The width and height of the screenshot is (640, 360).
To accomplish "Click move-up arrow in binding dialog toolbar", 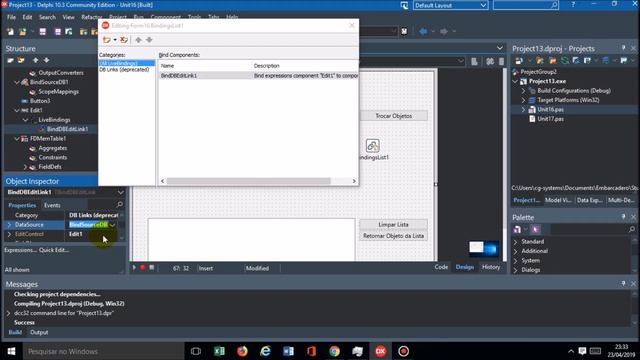I will pos(138,40).
